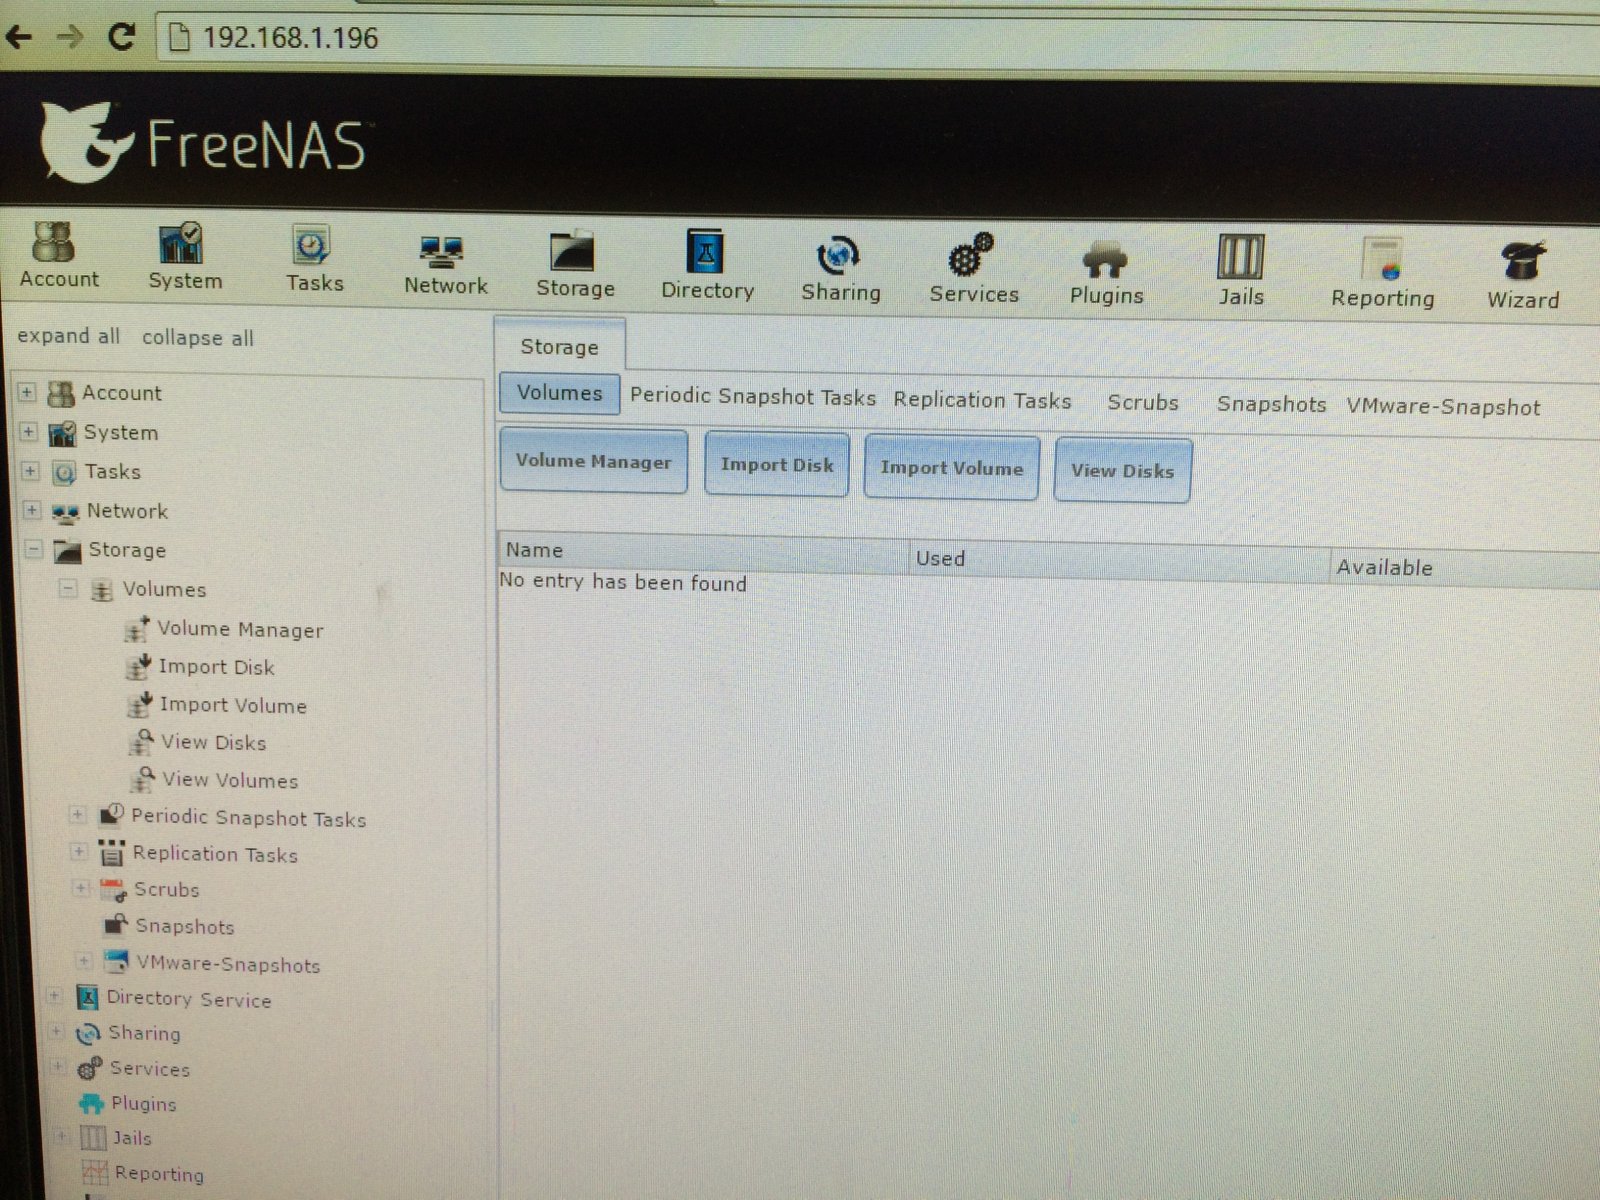Open the VMware-Snapshot tab
Viewport: 1600px width, 1200px height.
[x=1443, y=407]
